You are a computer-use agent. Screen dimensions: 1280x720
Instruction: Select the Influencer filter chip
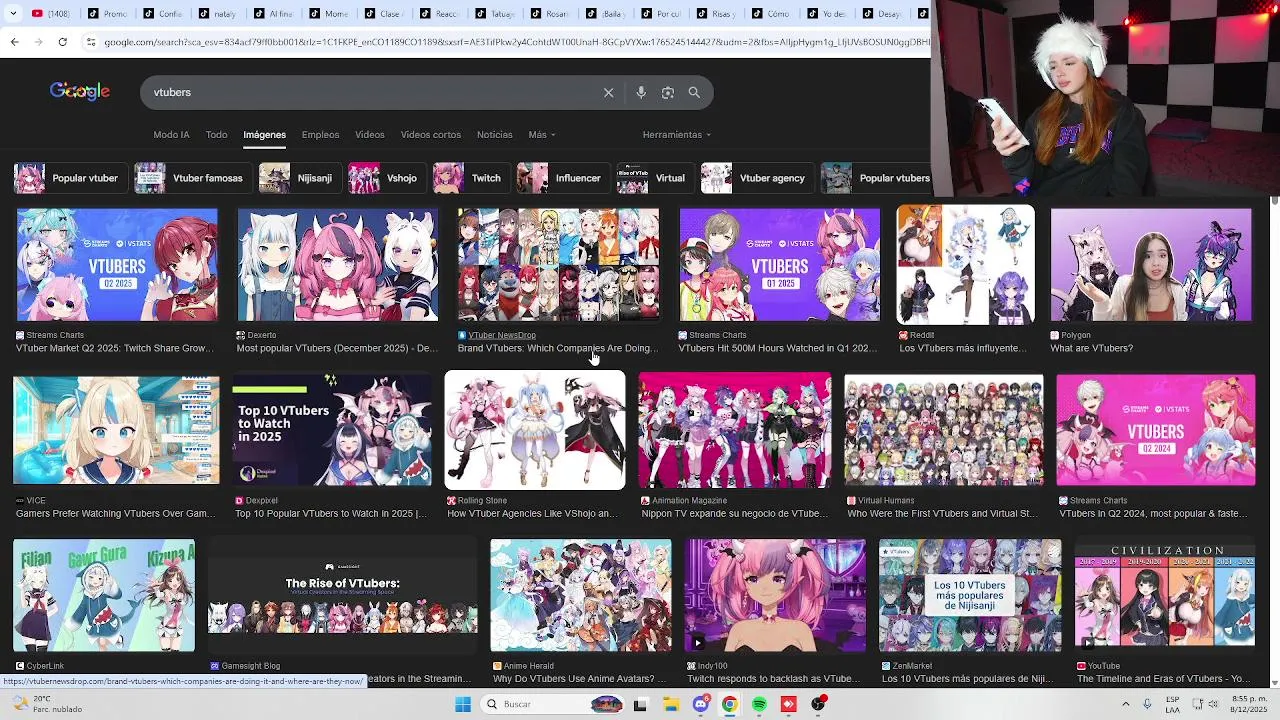(x=563, y=178)
